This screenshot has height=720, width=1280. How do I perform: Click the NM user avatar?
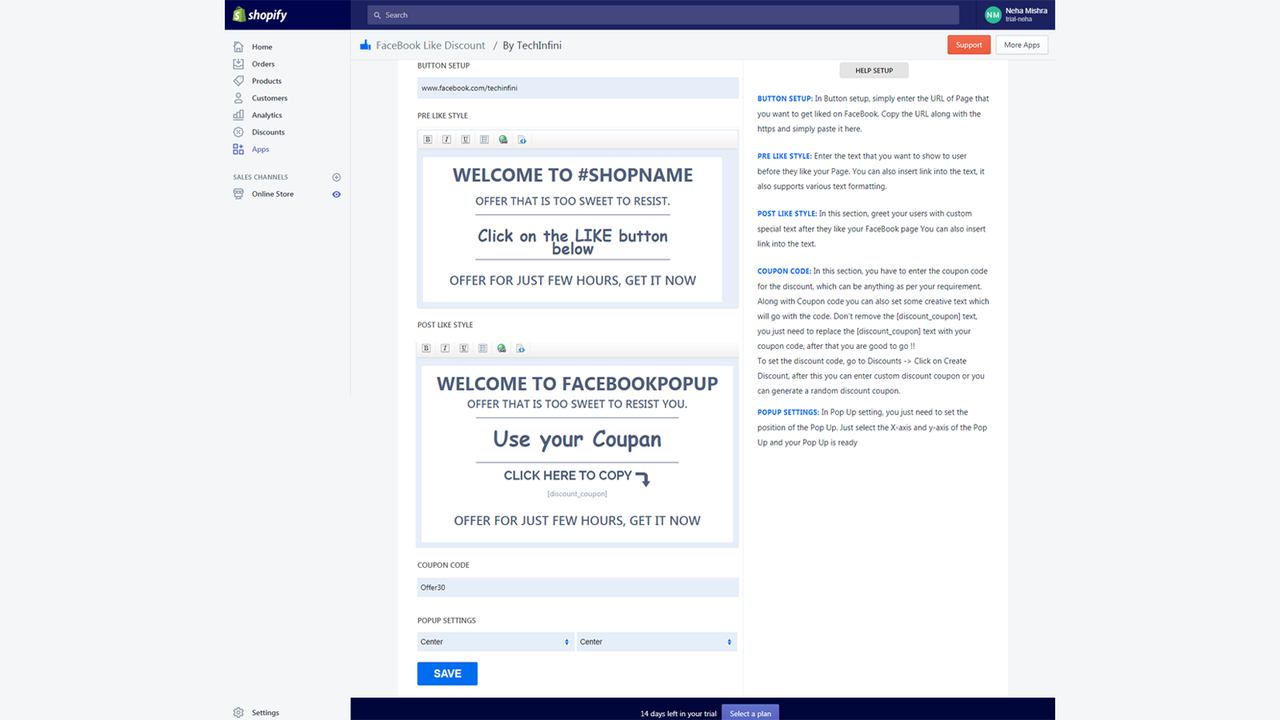pos(993,15)
